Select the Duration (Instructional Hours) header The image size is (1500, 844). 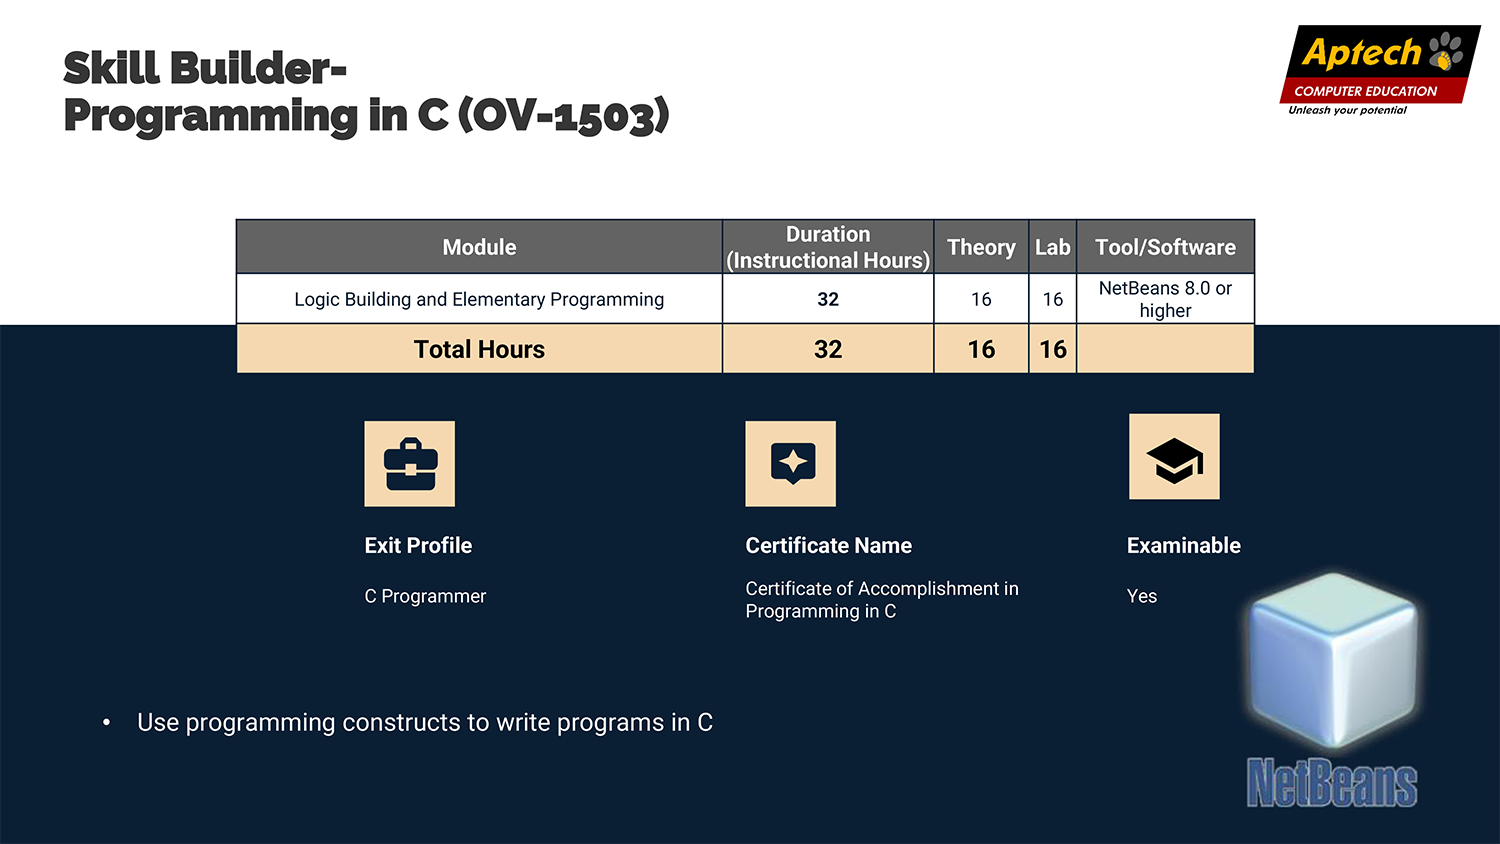click(828, 247)
